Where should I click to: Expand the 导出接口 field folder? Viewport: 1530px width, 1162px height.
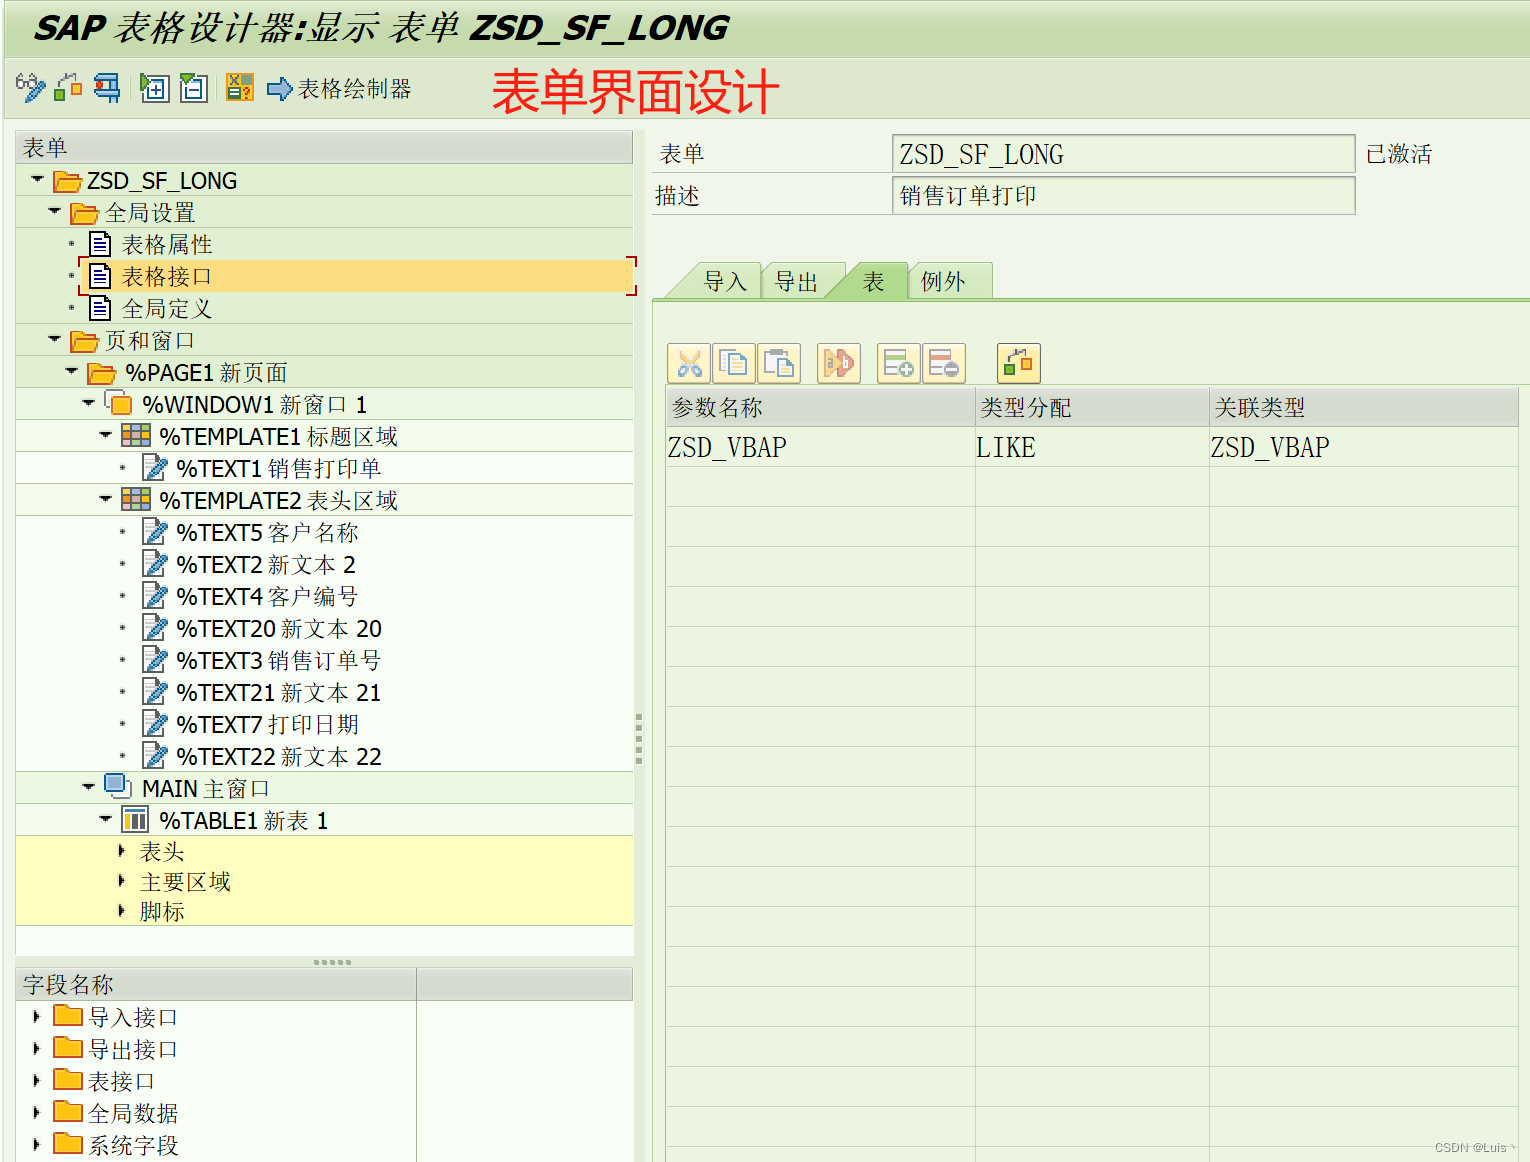coord(37,1049)
